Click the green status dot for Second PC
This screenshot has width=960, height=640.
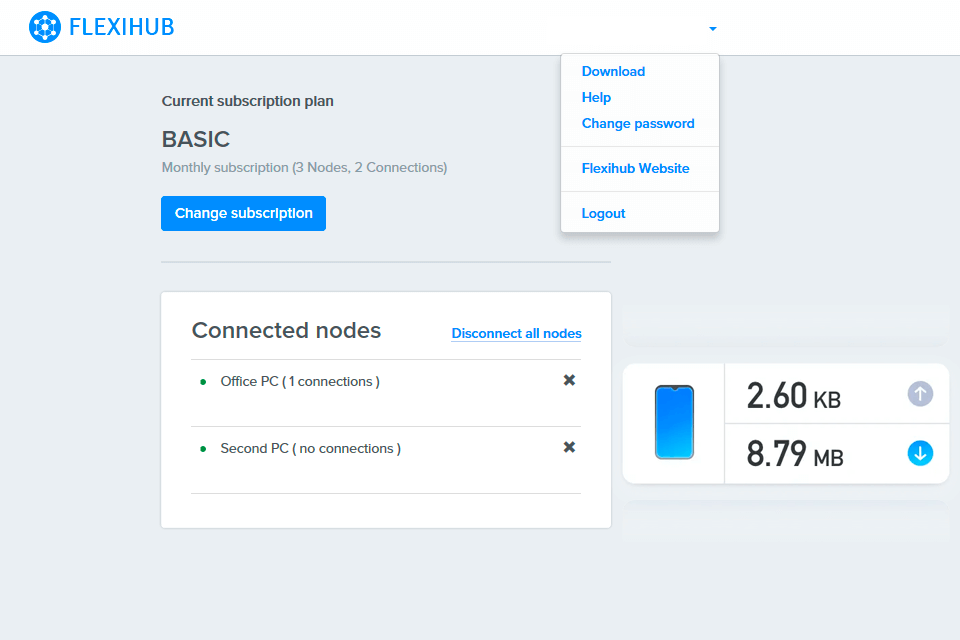(x=203, y=449)
